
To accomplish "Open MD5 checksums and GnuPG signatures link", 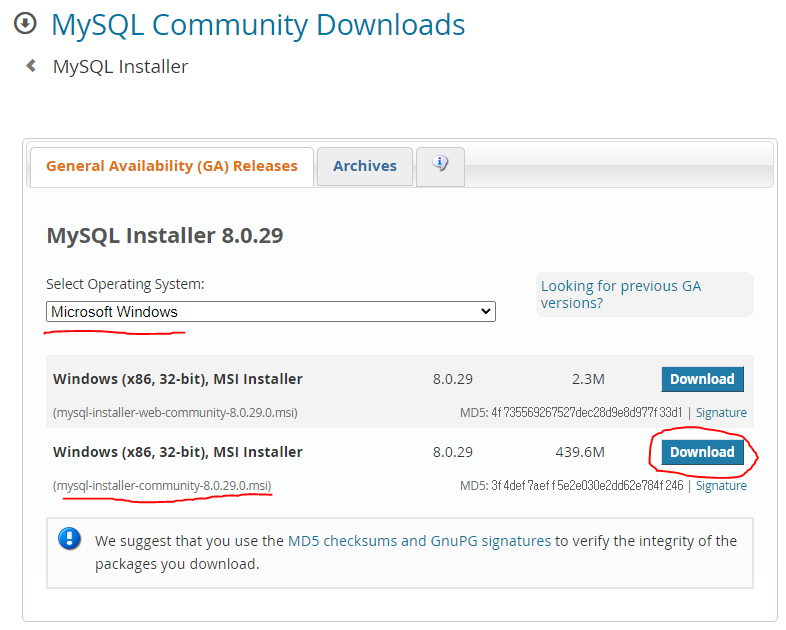I will pyautogui.click(x=420, y=541).
